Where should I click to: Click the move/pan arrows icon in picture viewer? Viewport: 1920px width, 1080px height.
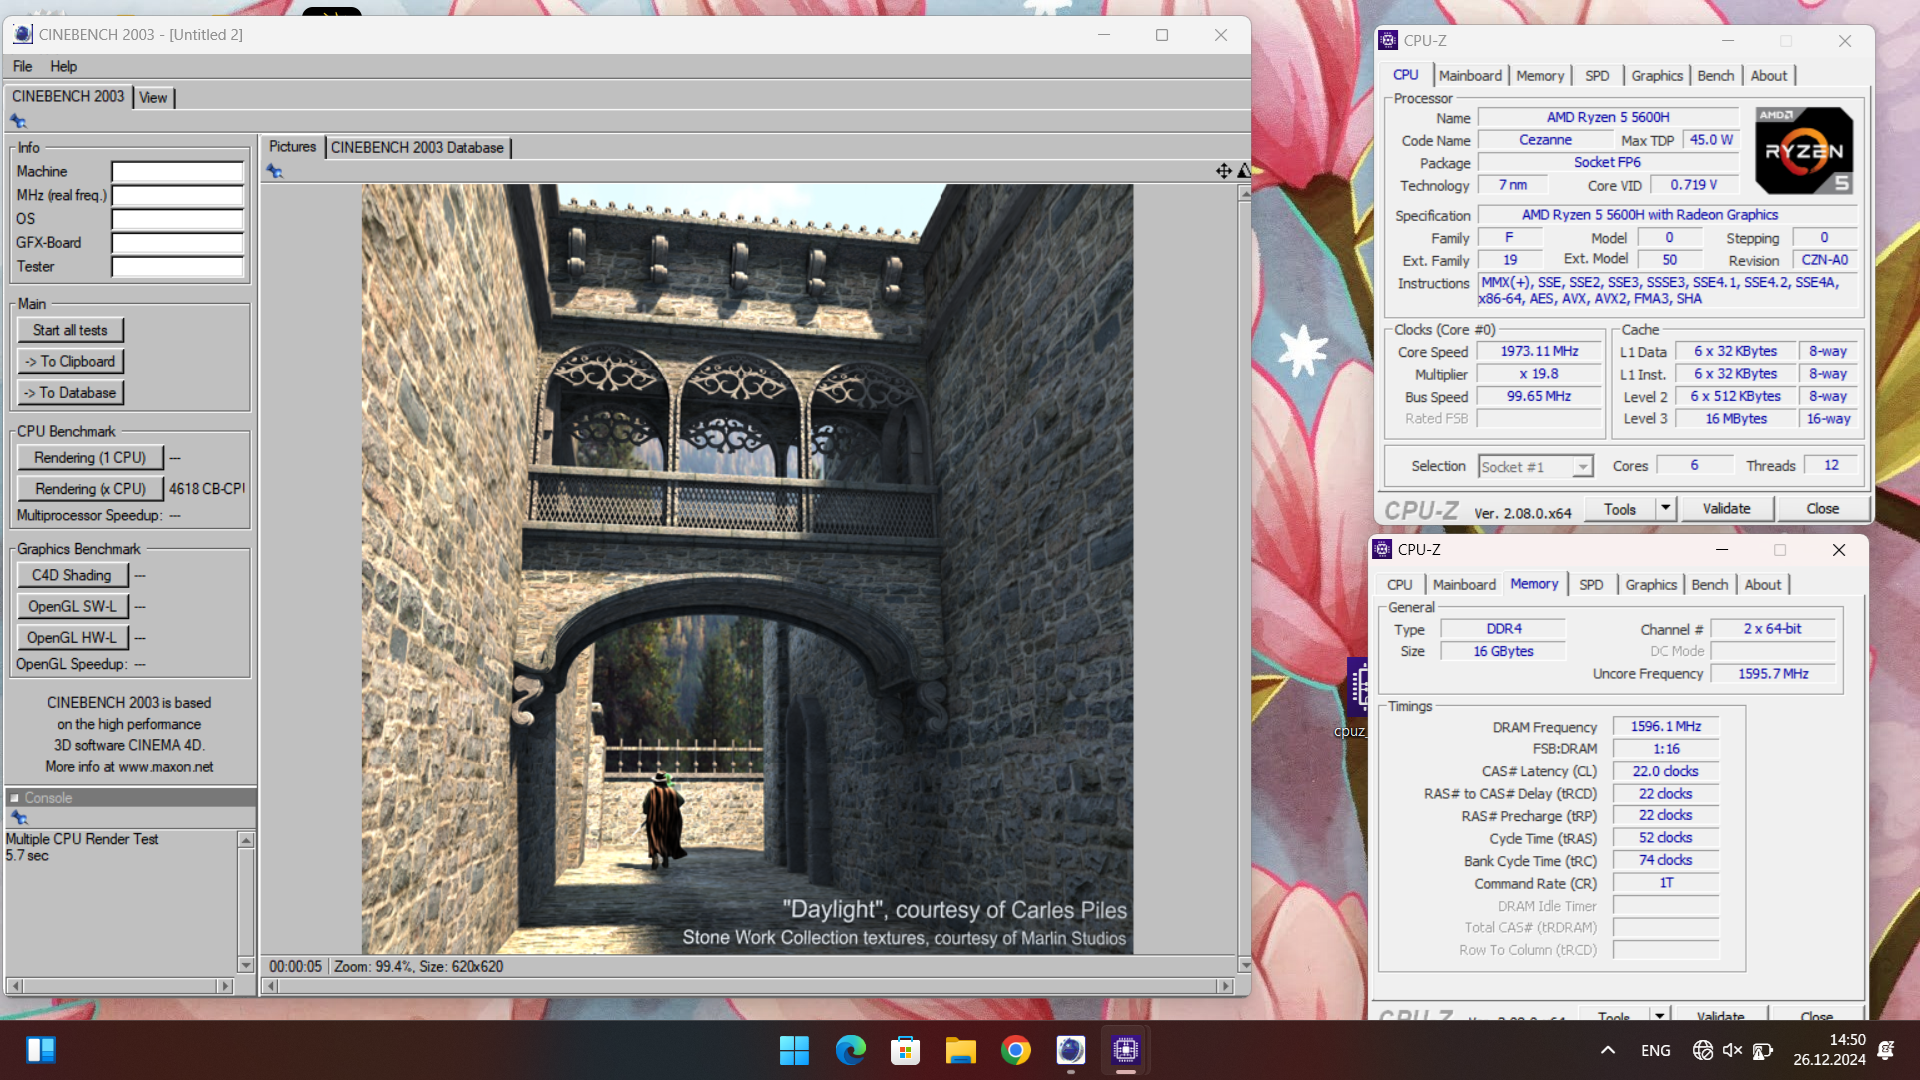coord(1224,171)
